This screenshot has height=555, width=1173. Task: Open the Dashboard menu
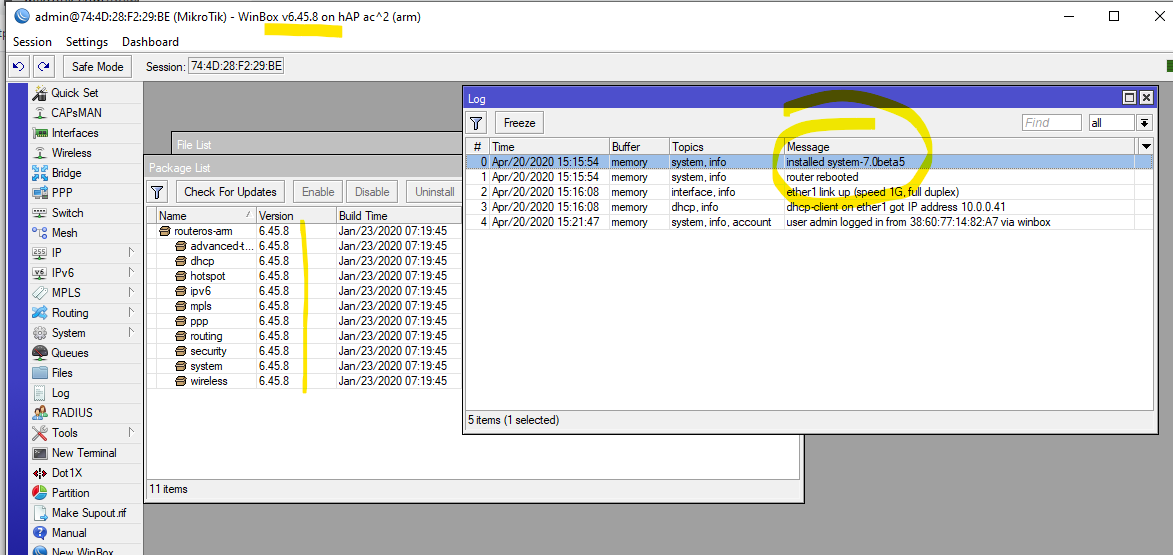pyautogui.click(x=150, y=42)
